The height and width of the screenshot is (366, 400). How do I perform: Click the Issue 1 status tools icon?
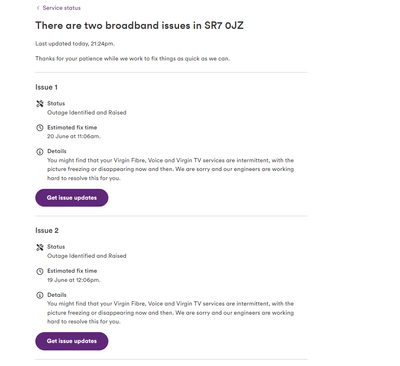click(40, 104)
